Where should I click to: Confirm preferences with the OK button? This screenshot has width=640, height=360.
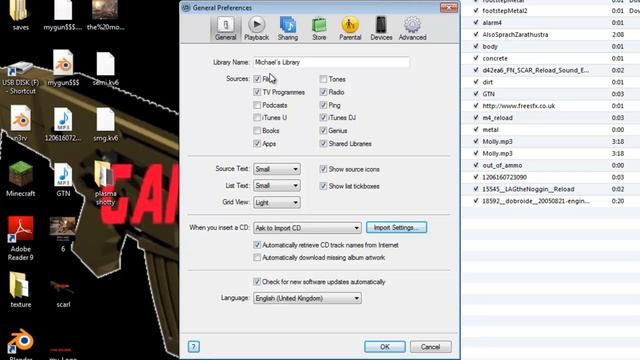384,347
